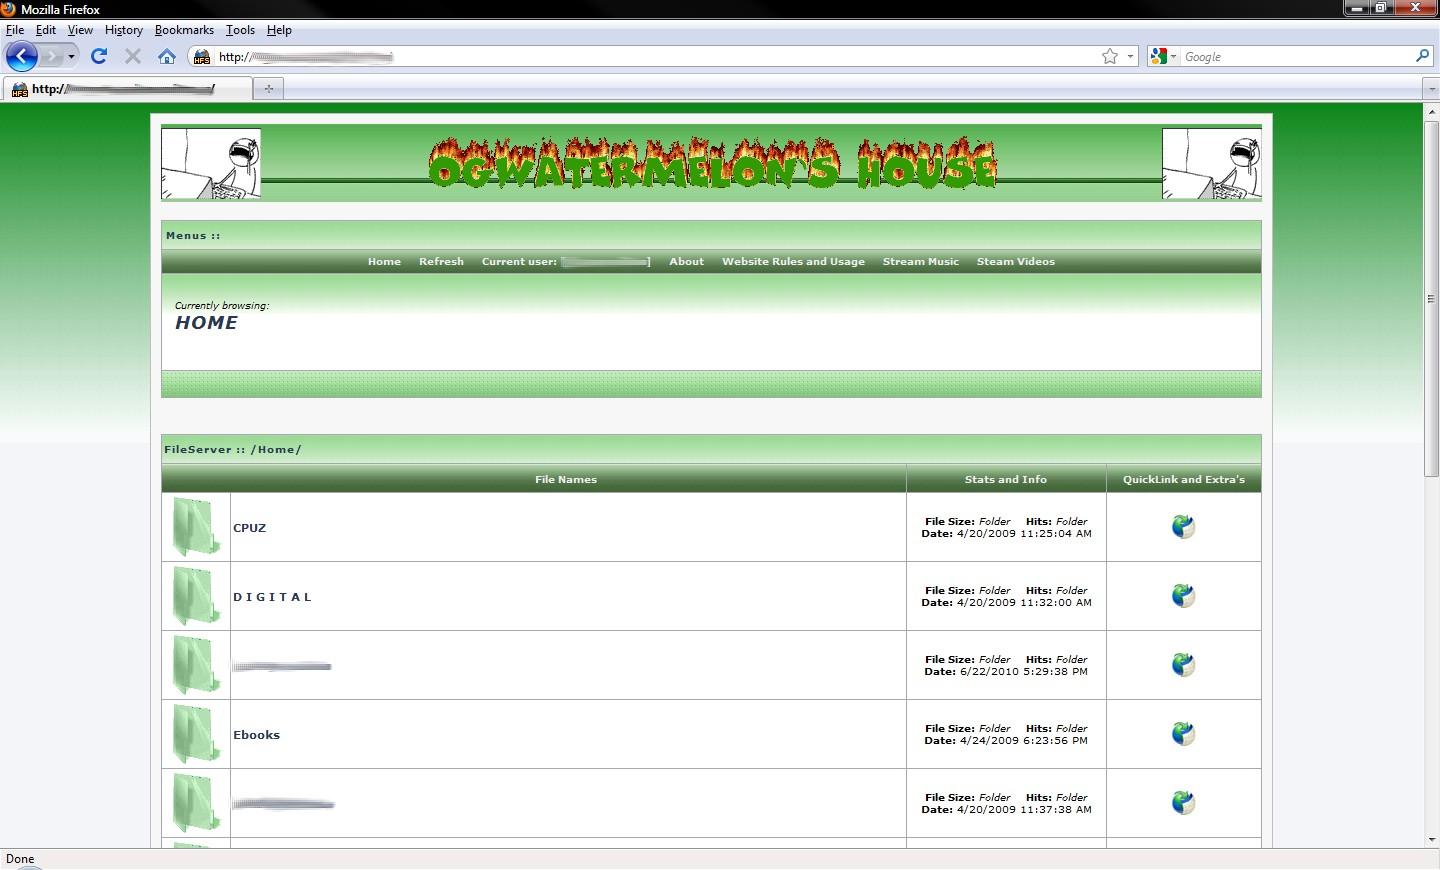Click the D I G I T A L folder name
Screen dimensions: 1440x870
[x=272, y=597]
